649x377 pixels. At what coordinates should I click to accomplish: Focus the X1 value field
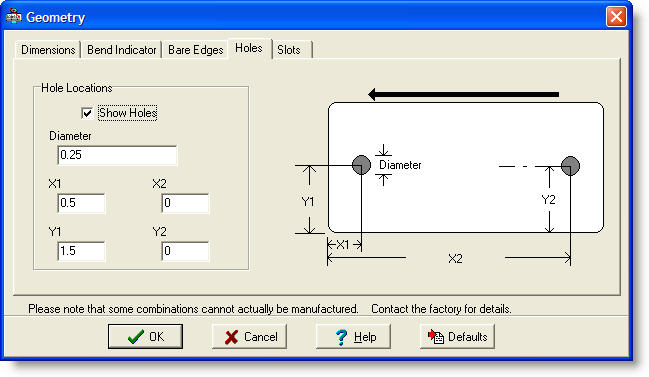pyautogui.click(x=81, y=203)
